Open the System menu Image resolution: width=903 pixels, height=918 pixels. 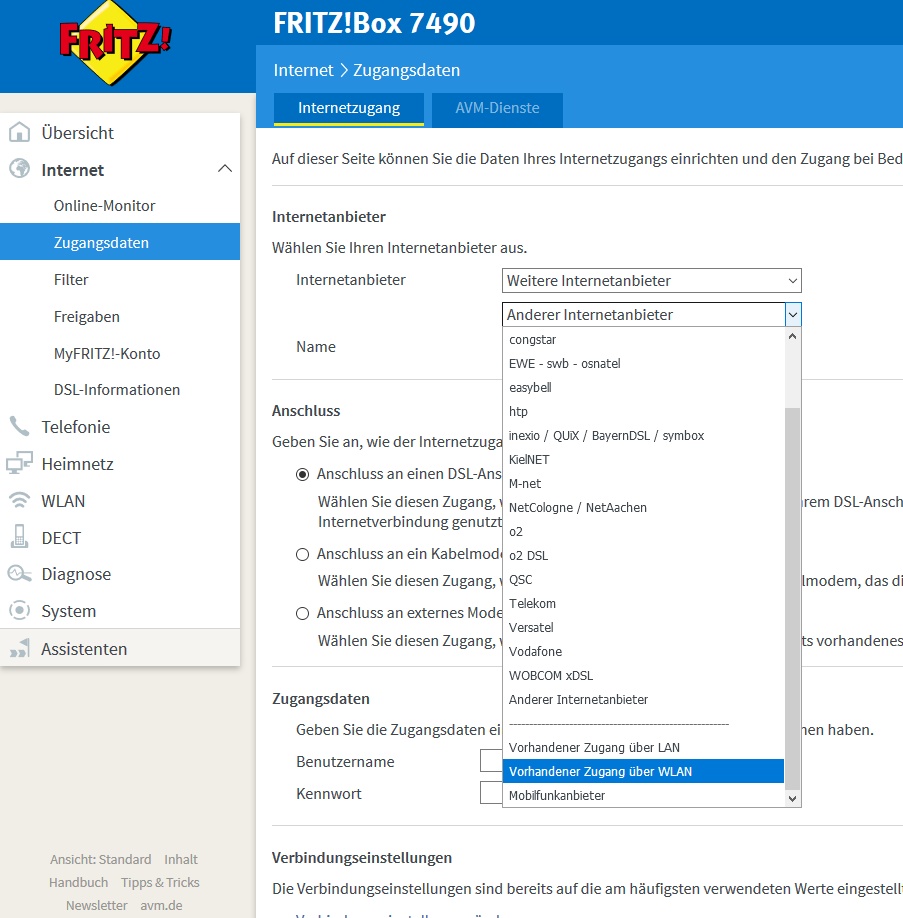tap(69, 611)
